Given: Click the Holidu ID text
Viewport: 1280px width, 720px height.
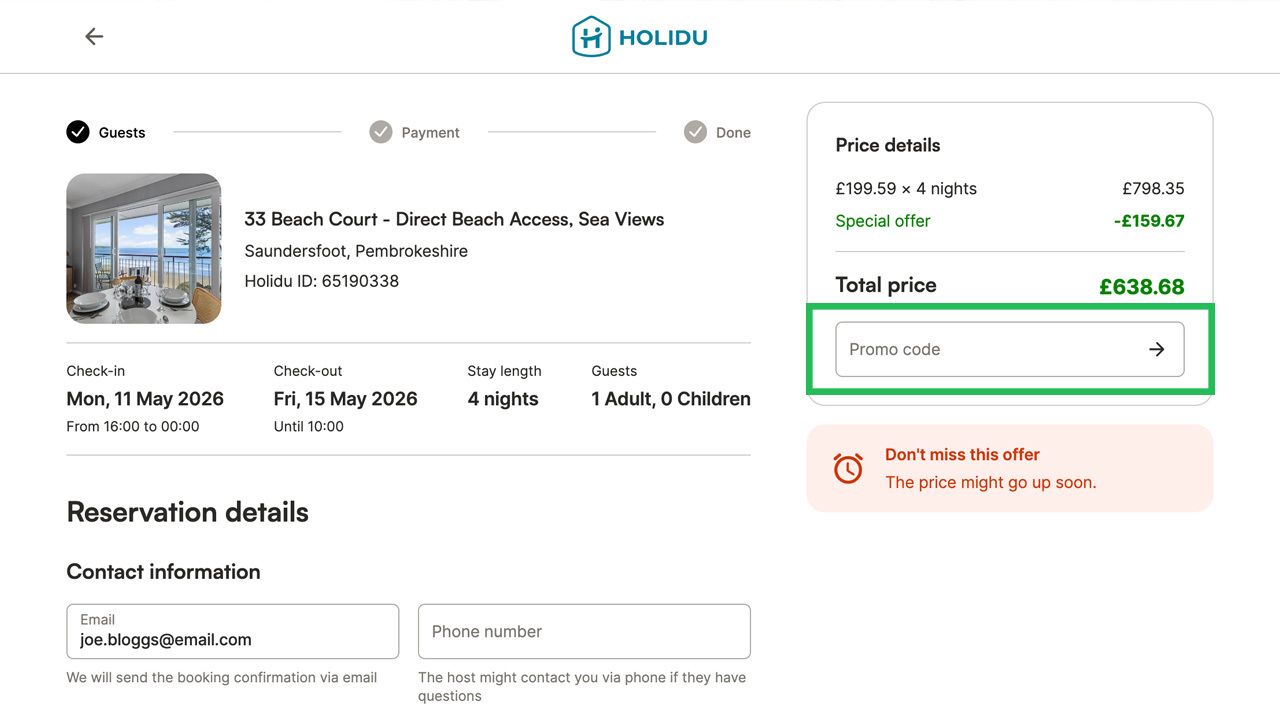Looking at the screenshot, I should point(321,281).
